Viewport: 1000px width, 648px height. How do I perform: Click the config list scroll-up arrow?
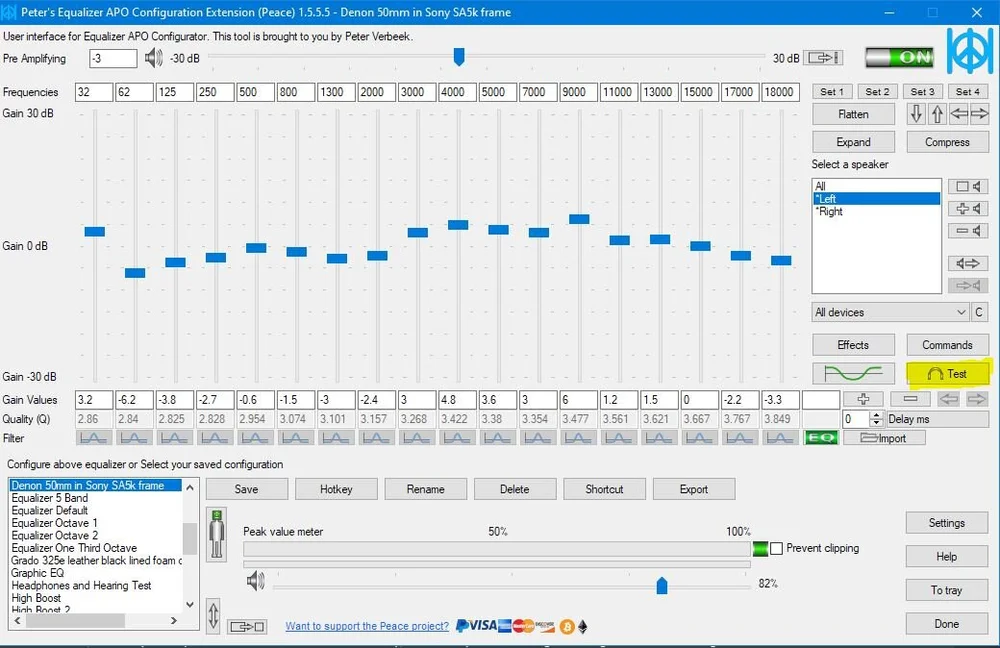[x=189, y=487]
